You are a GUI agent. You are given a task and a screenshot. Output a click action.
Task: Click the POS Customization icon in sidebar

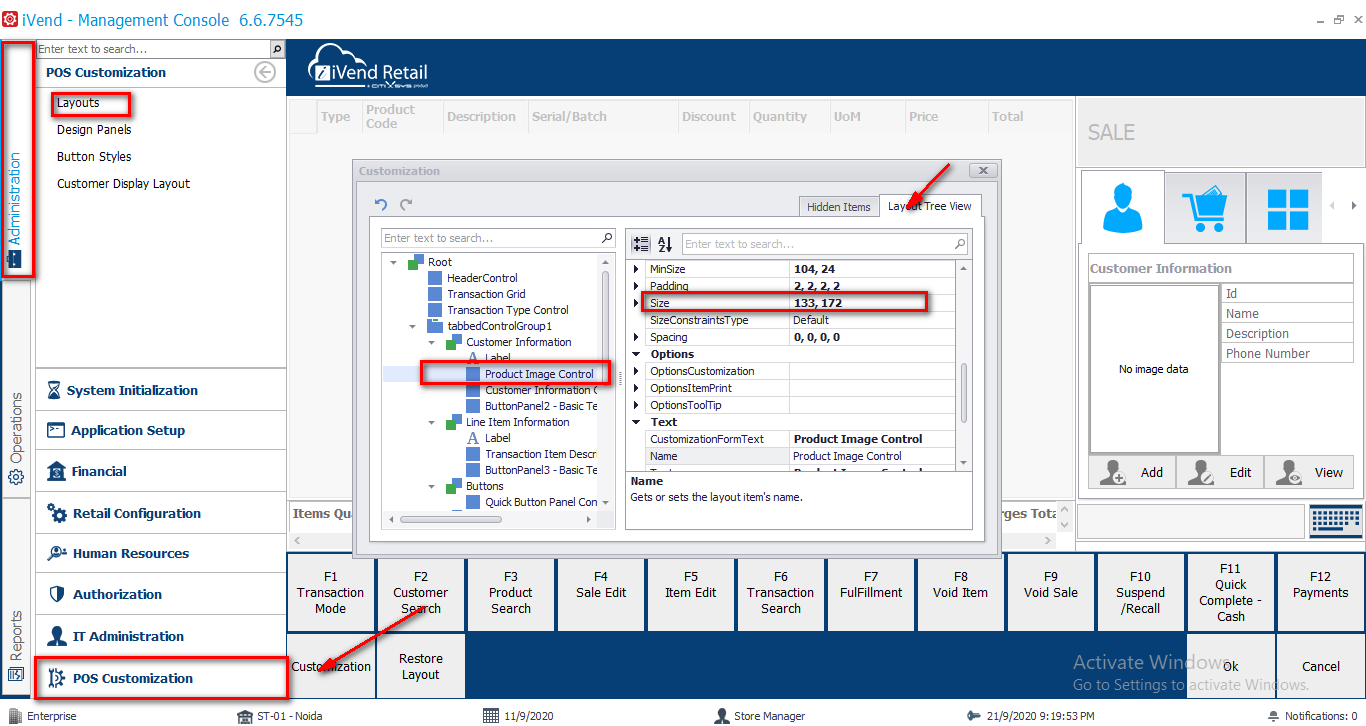pyautogui.click(x=56, y=679)
